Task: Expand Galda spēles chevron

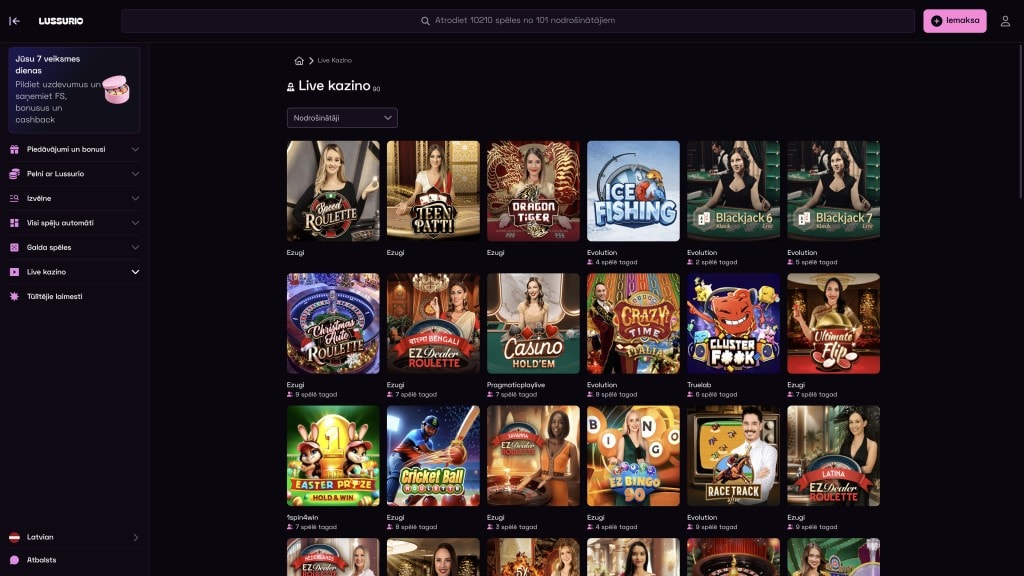Action: [135, 248]
